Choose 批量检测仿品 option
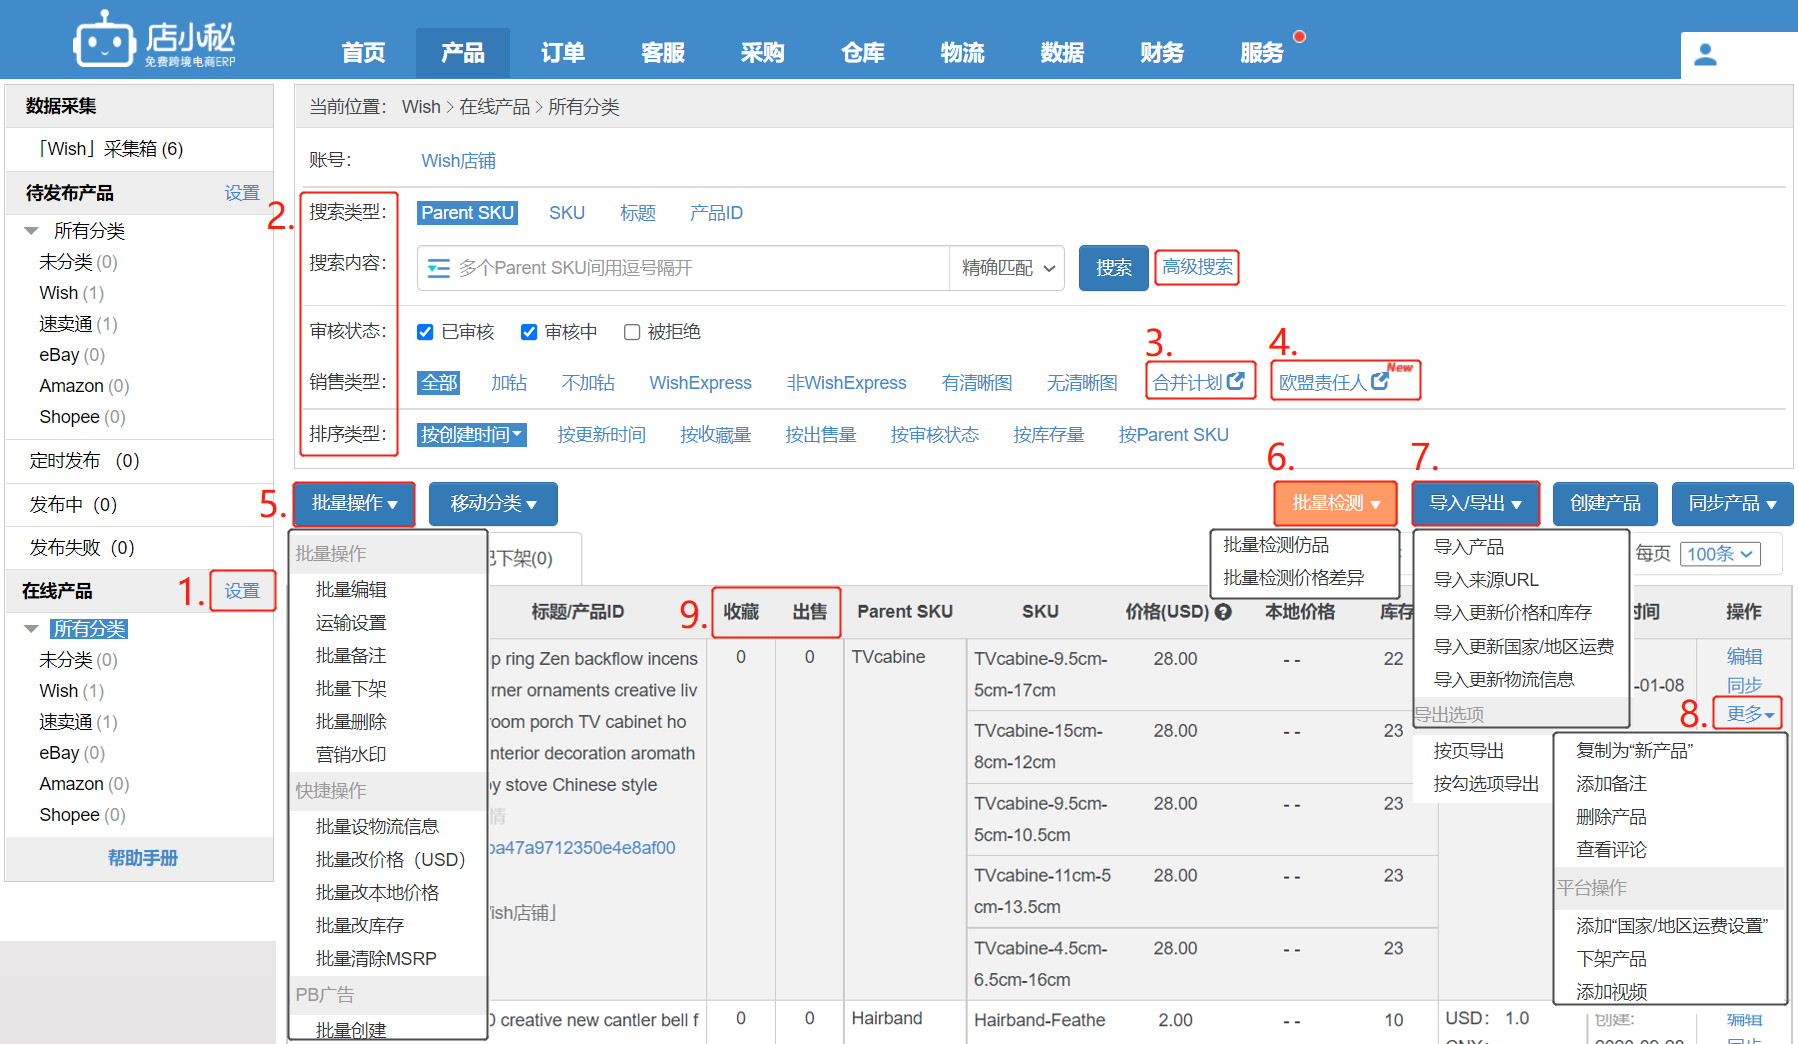The height and width of the screenshot is (1044, 1798). click(x=1276, y=545)
